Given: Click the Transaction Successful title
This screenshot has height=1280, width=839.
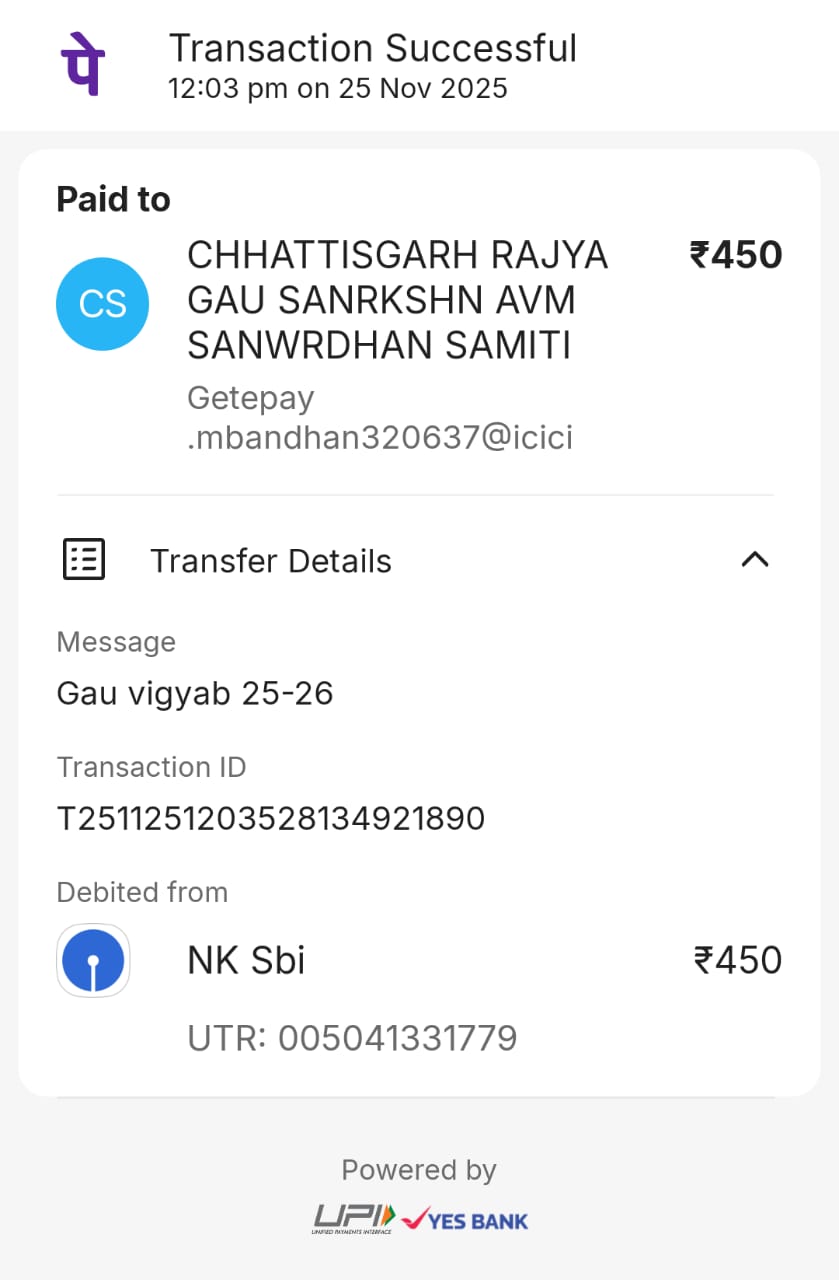Looking at the screenshot, I should (372, 48).
